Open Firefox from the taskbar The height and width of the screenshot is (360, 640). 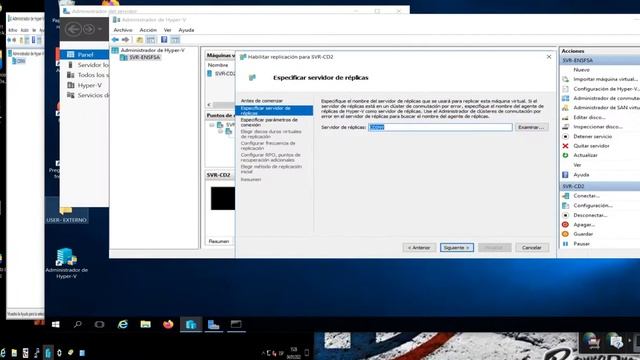(x=168, y=324)
